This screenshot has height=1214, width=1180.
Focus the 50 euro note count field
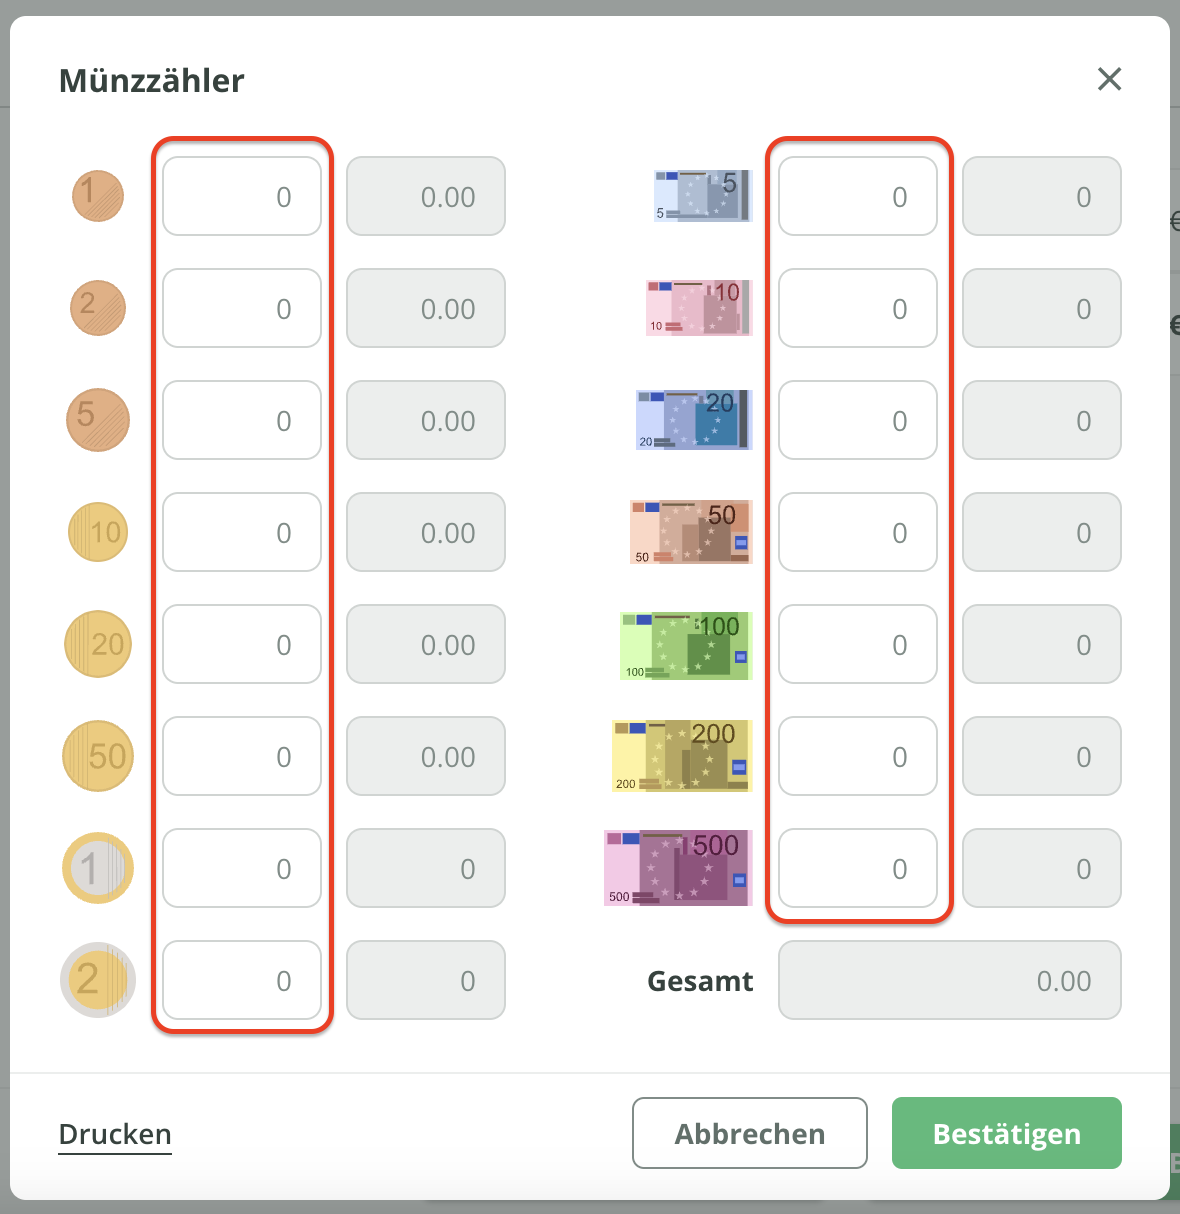[x=858, y=532]
